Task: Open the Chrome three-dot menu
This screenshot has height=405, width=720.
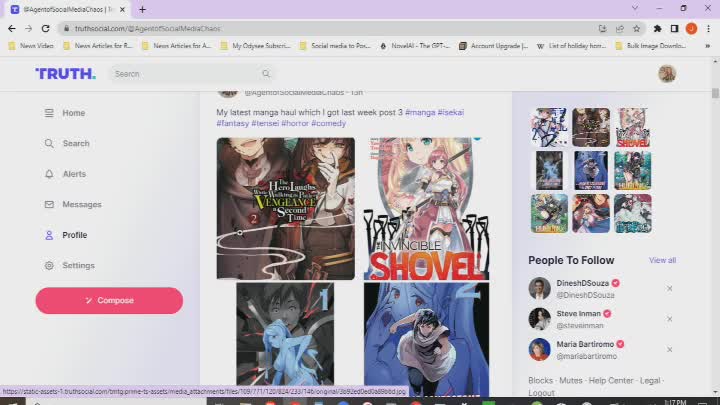Action: point(709,28)
